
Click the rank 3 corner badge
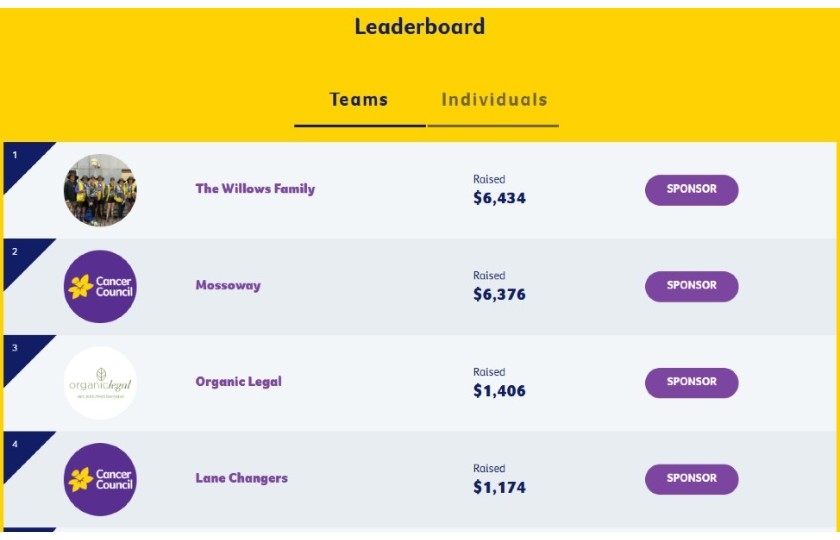[x=20, y=354]
